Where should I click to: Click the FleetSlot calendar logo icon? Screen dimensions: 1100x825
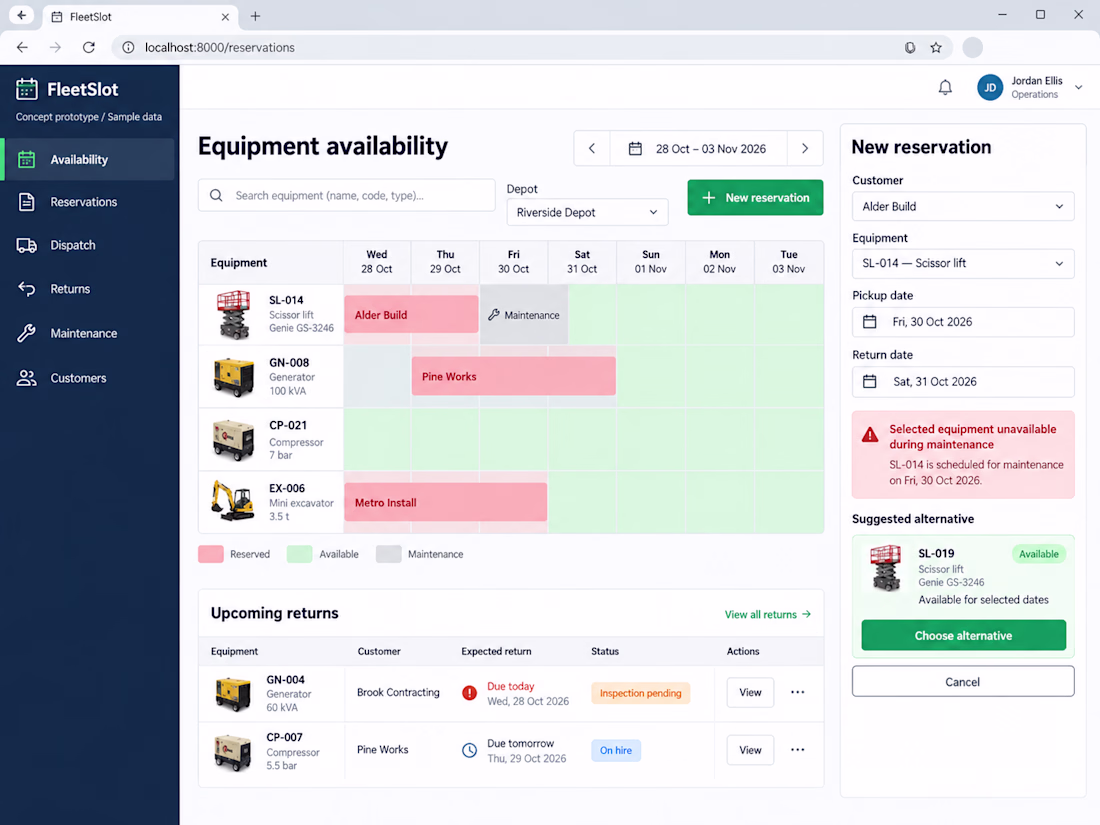27,89
